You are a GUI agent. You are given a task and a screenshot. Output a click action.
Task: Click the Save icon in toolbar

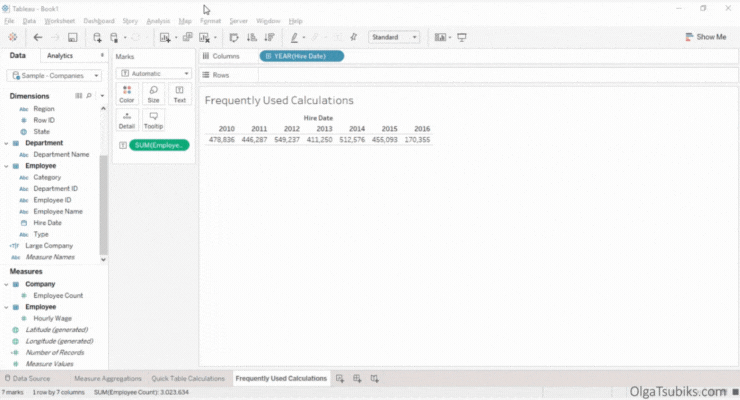[x=72, y=37]
